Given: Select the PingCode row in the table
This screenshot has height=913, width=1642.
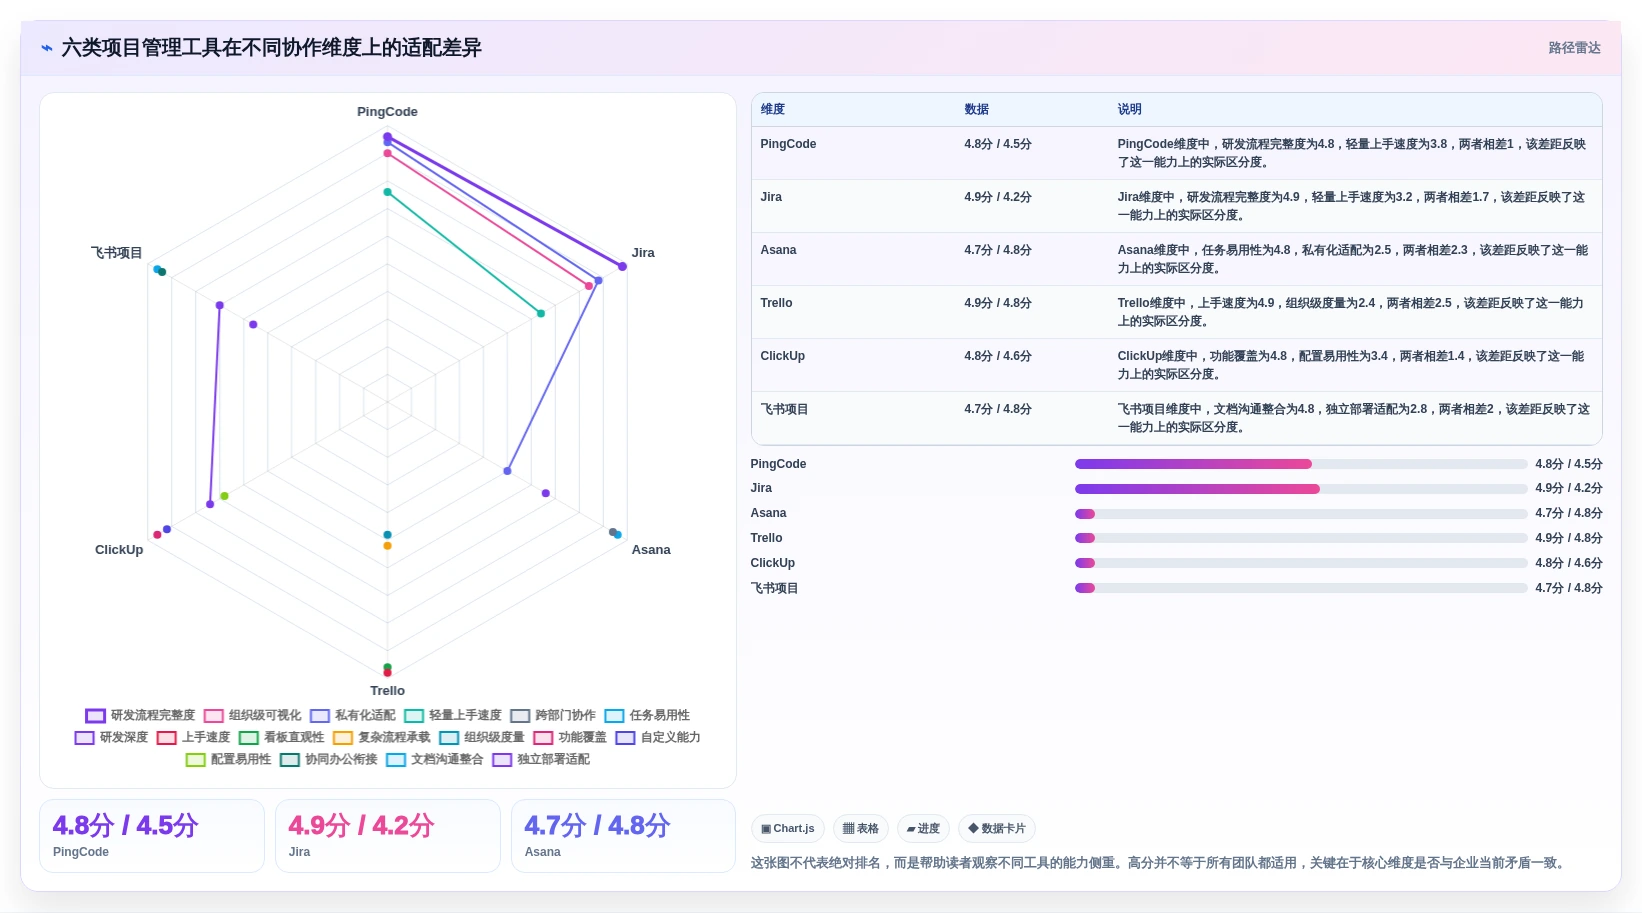Looking at the screenshot, I should coord(1176,153).
